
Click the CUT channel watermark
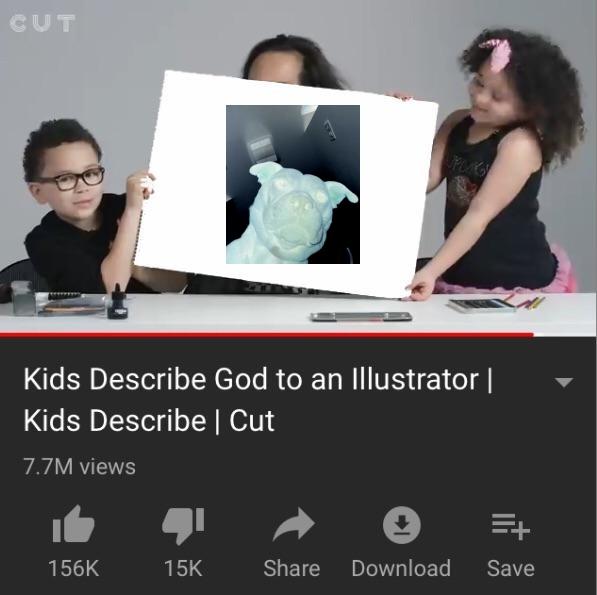[42, 24]
